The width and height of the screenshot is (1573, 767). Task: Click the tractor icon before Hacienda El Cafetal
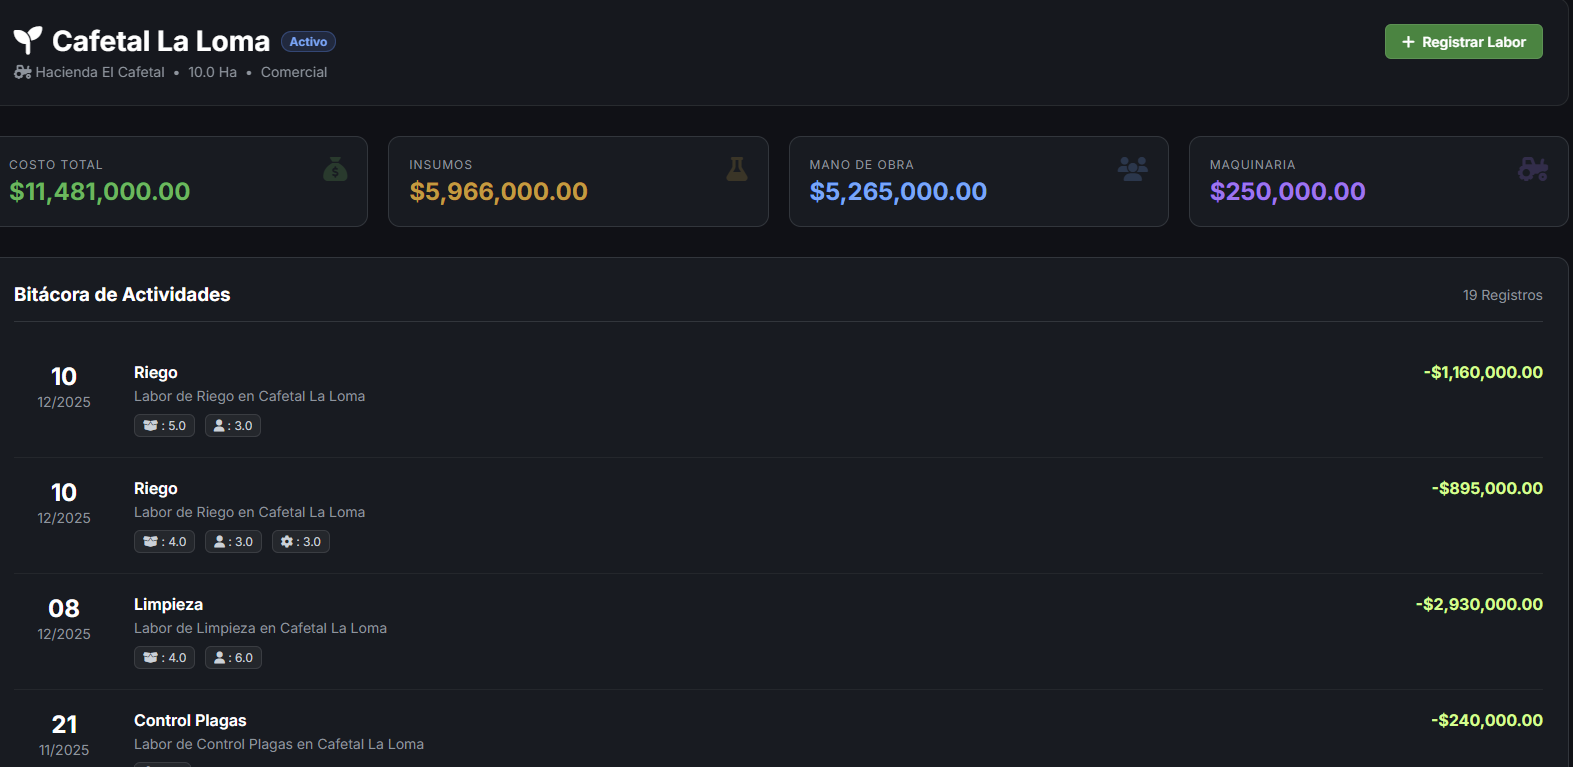pyautogui.click(x=22, y=72)
